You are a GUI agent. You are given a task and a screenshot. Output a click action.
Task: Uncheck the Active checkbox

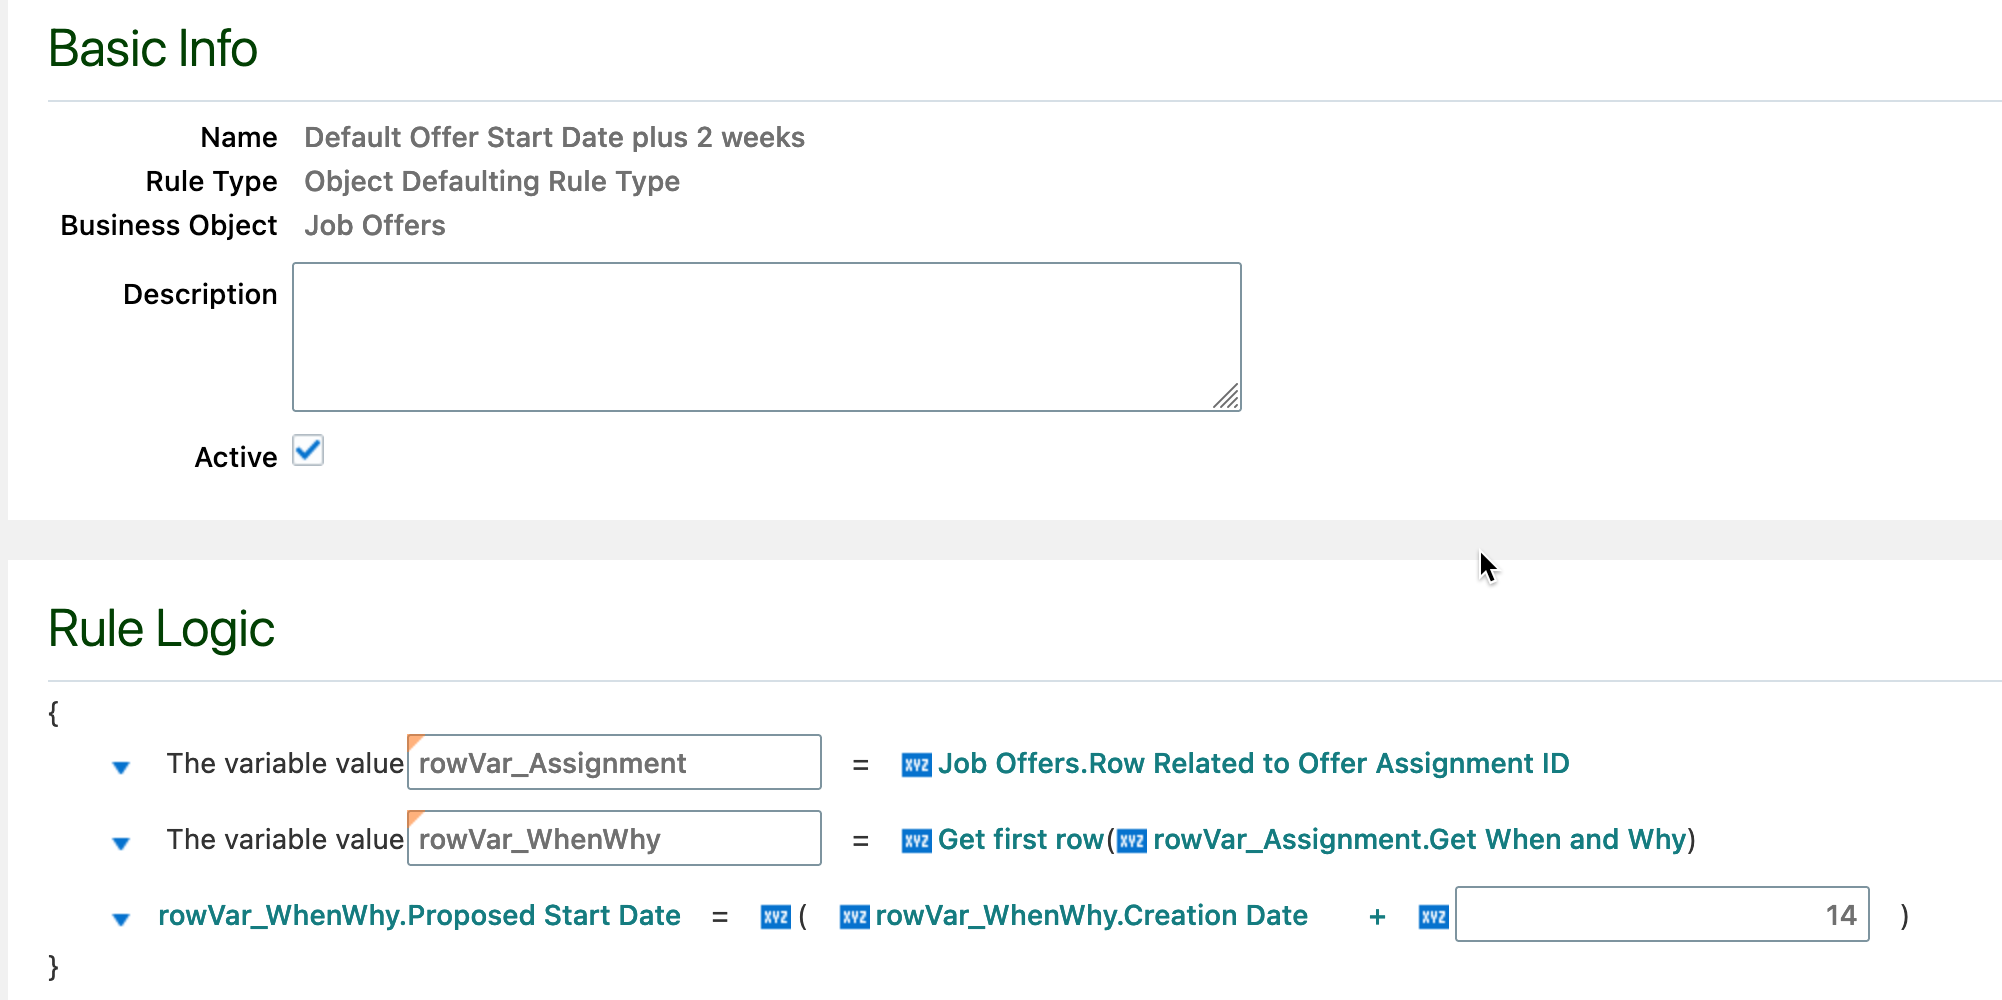click(309, 452)
